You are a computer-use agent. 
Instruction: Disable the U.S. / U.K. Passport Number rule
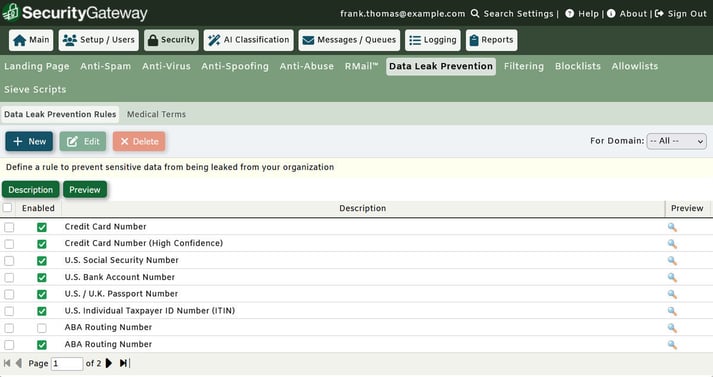pos(42,294)
